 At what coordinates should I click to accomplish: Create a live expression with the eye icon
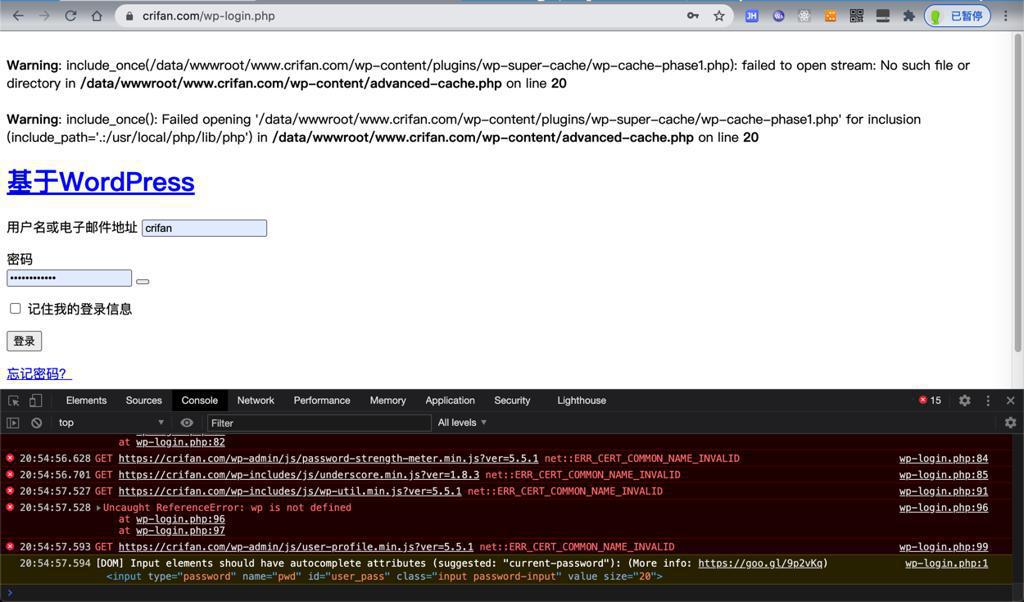tap(187, 422)
